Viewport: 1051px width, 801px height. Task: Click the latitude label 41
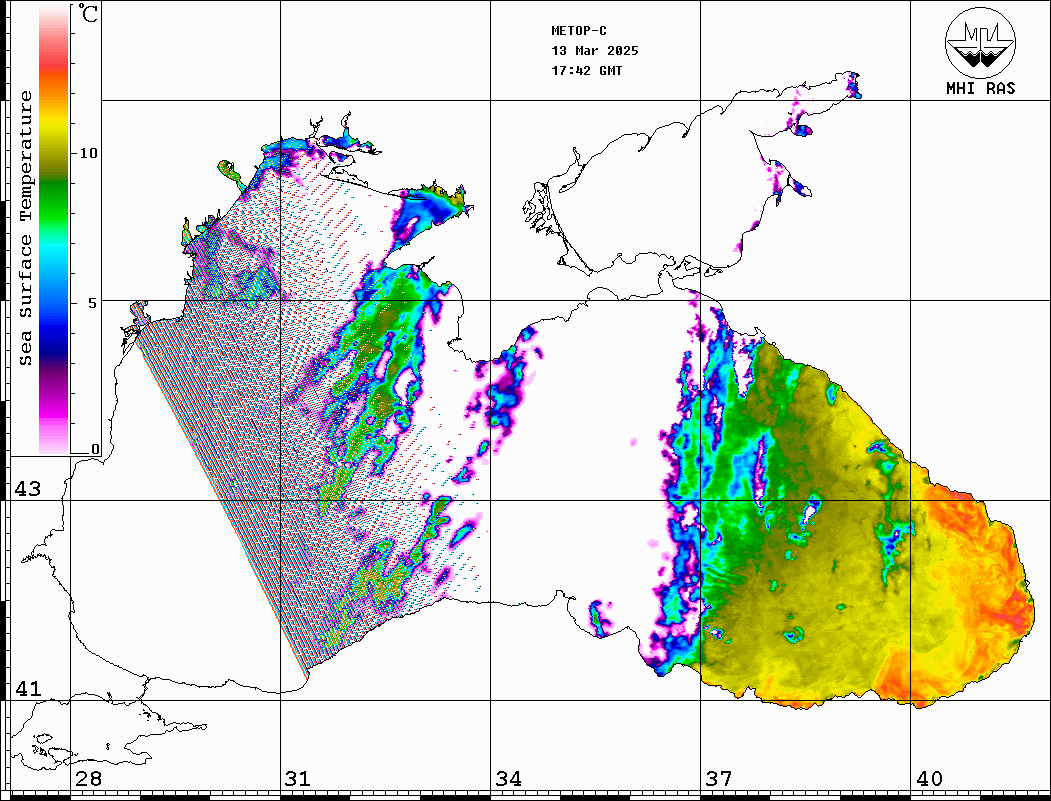coord(27,689)
